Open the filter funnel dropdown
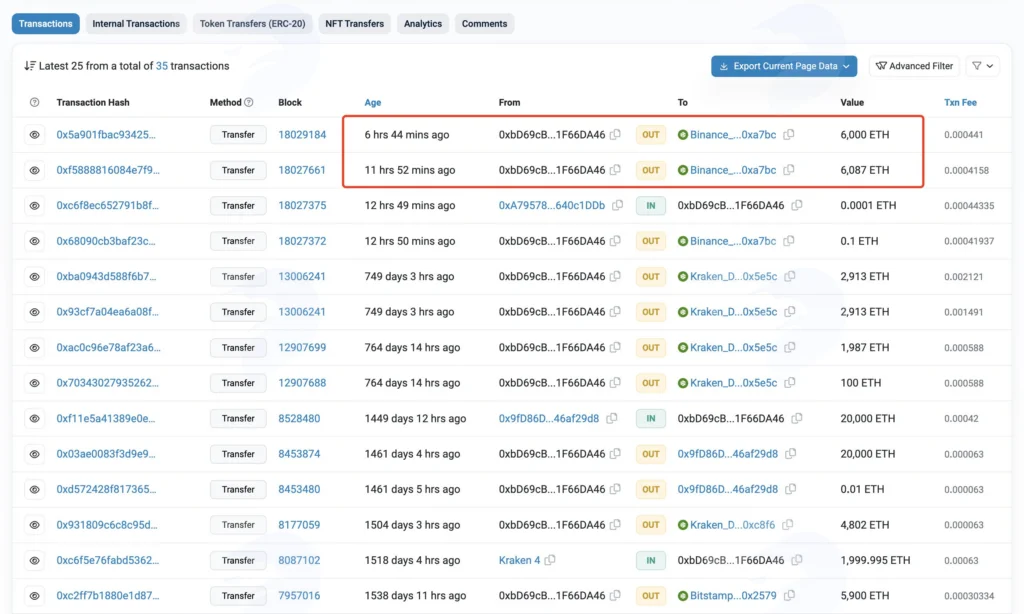Image resolution: width=1024 pixels, height=614 pixels. (982, 66)
